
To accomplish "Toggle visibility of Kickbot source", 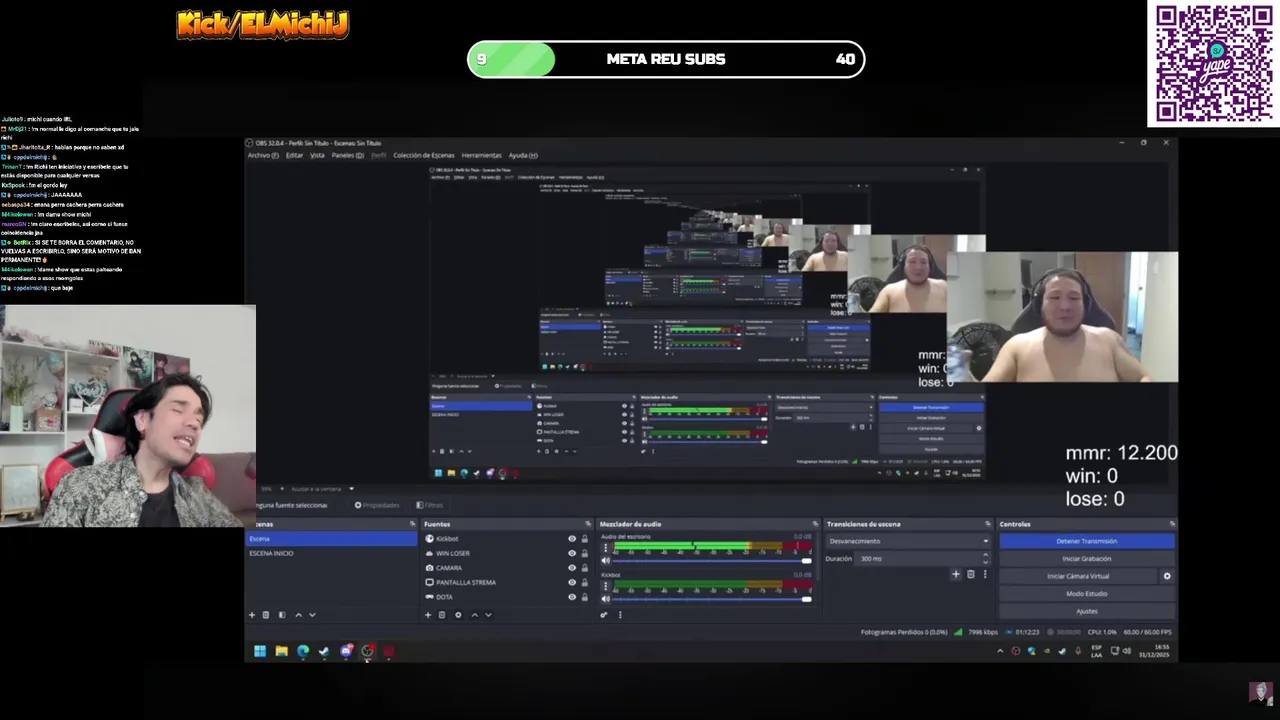I will pyautogui.click(x=572, y=538).
